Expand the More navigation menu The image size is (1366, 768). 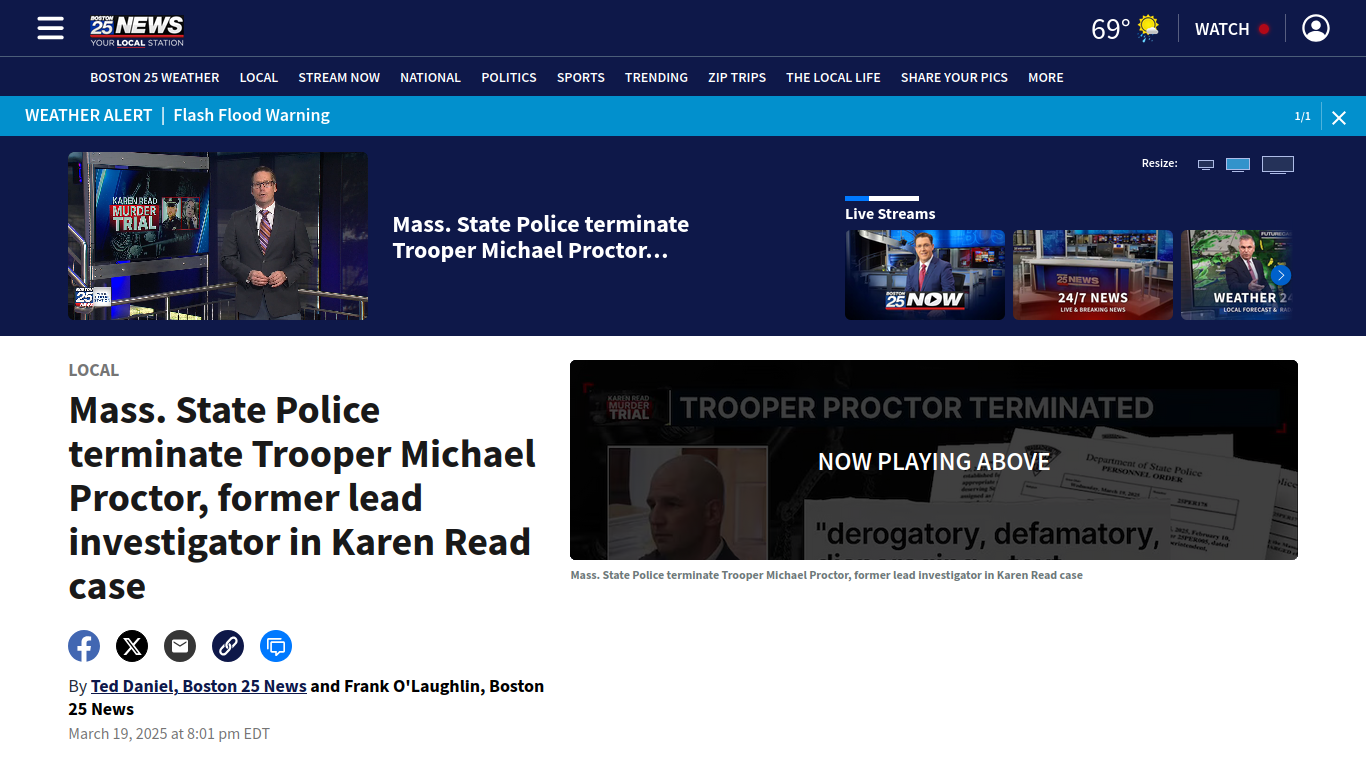tap(1046, 77)
